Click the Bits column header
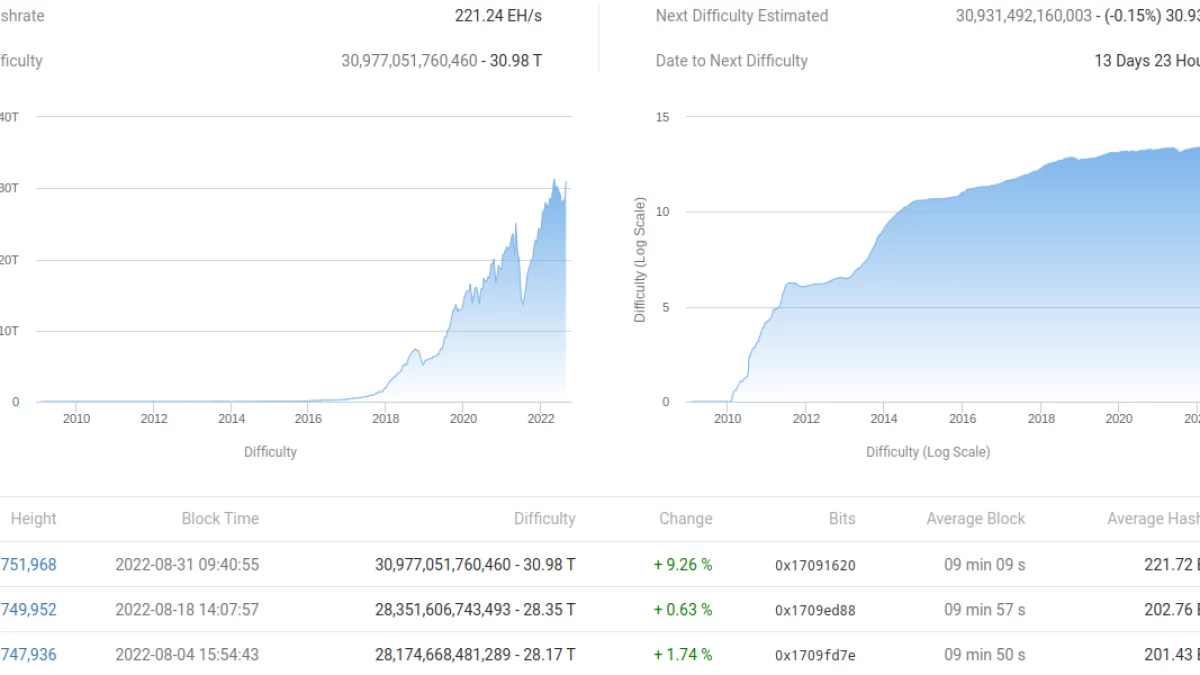 coord(842,519)
